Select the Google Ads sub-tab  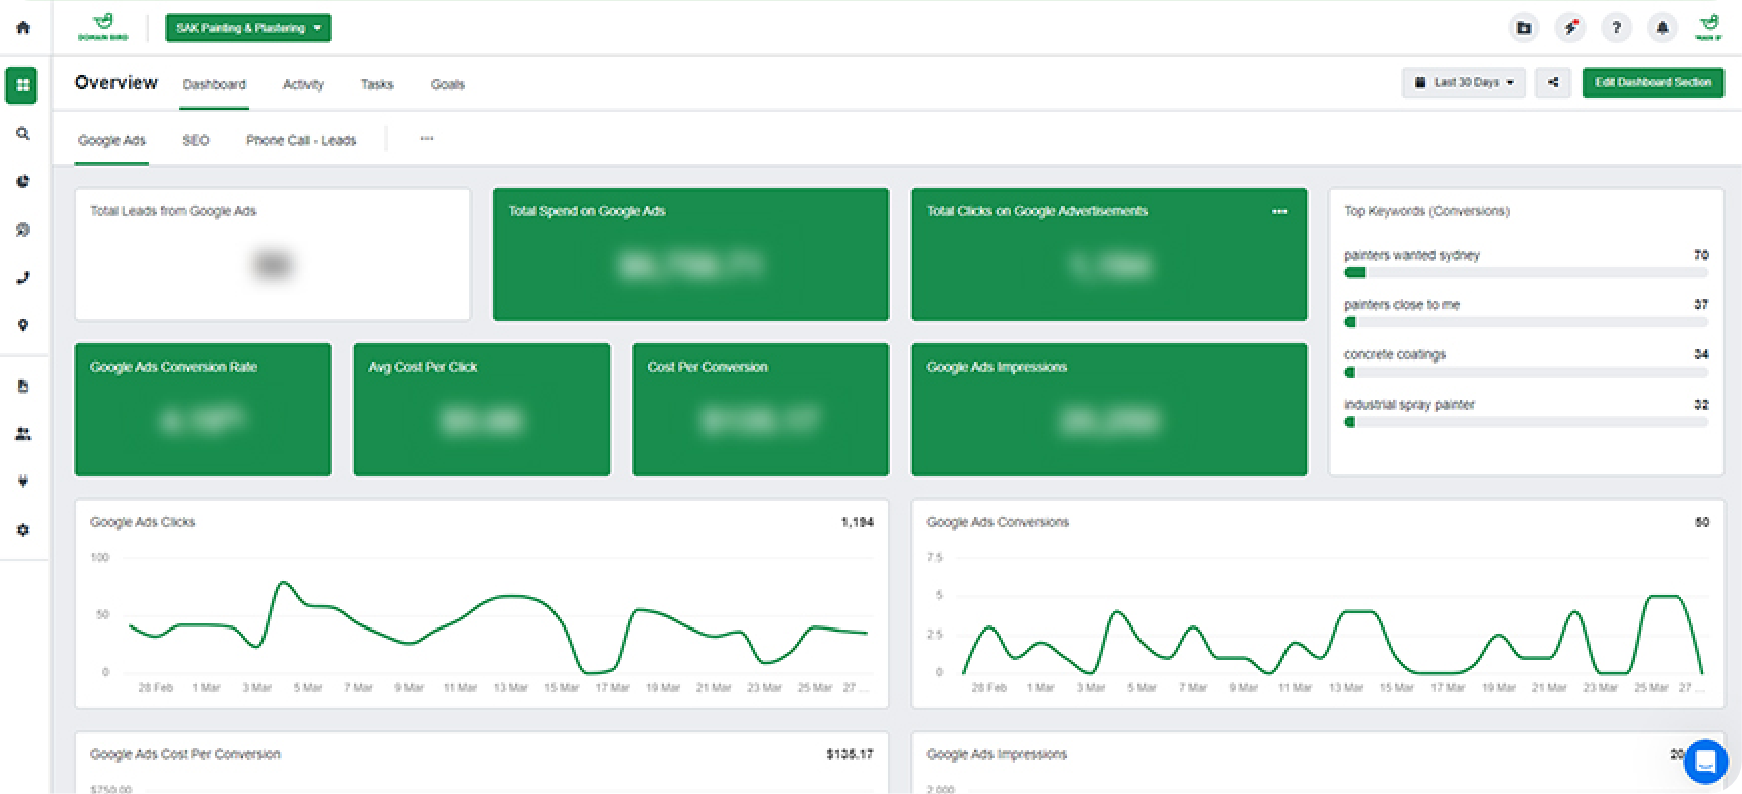point(112,140)
